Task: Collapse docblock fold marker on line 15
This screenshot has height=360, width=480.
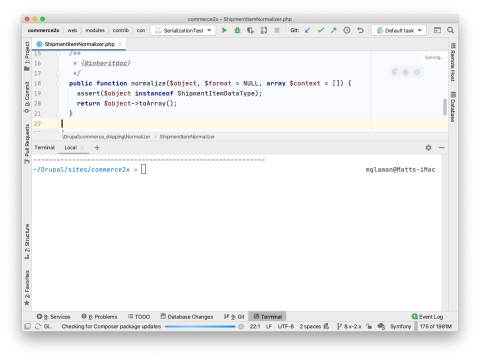Action: (x=59, y=53)
